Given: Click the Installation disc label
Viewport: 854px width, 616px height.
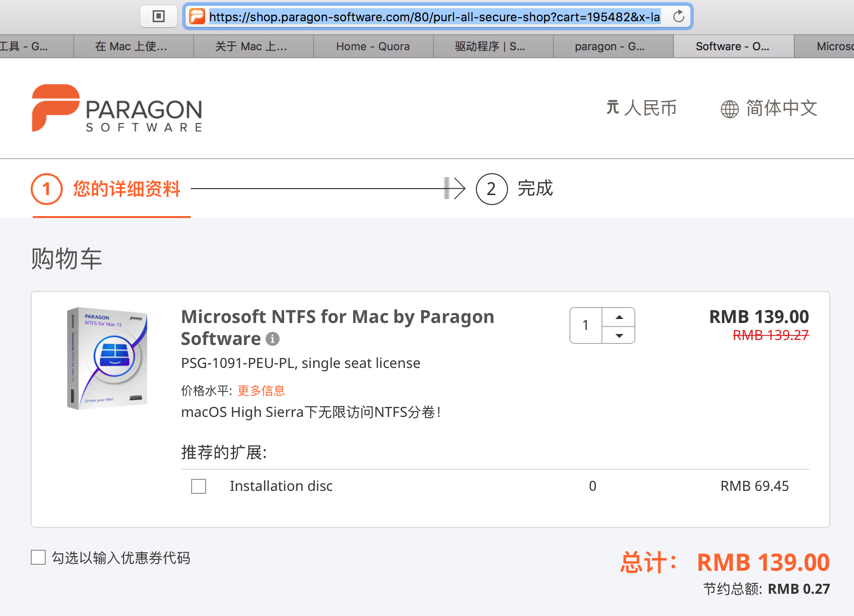Looking at the screenshot, I should 281,486.
